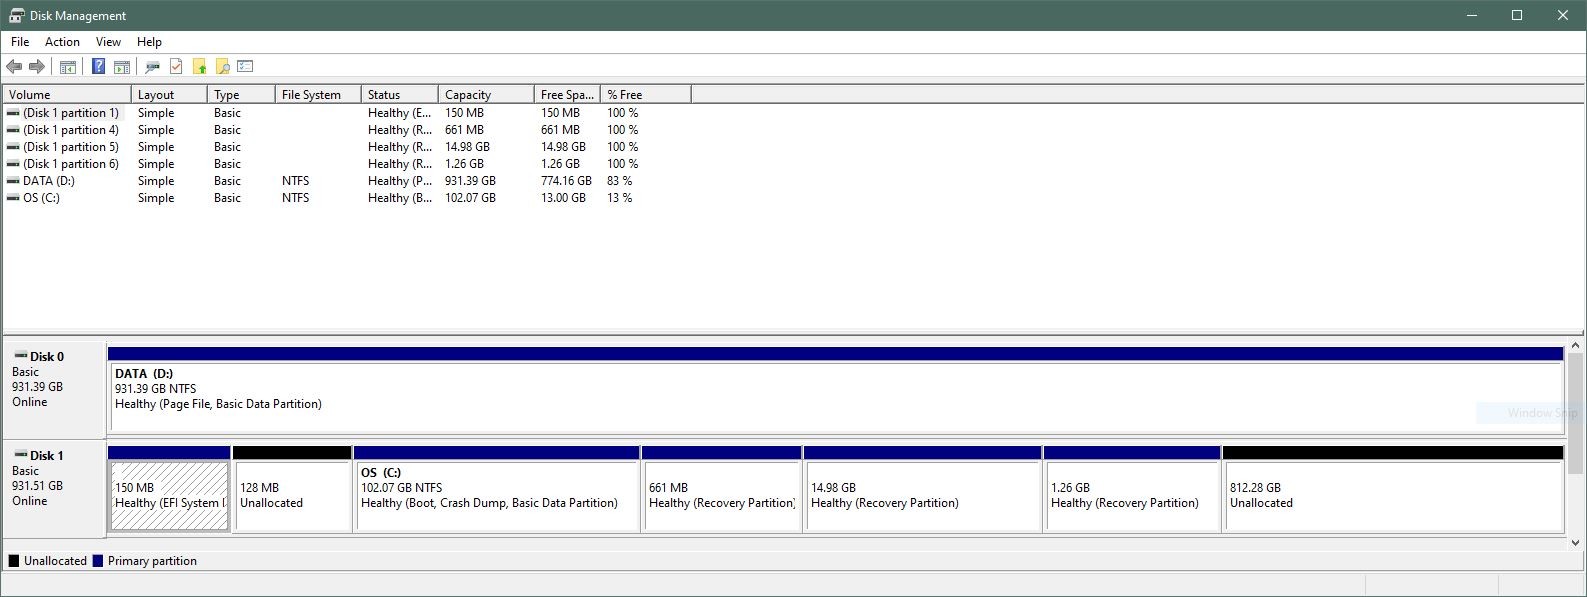1587x597 pixels.
Task: Toggle Show/Hide Console Tree toolbar icon
Action: coord(68,67)
